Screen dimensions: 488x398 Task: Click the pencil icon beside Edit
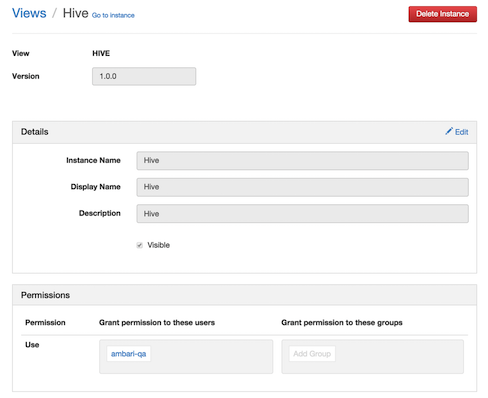tap(449, 131)
